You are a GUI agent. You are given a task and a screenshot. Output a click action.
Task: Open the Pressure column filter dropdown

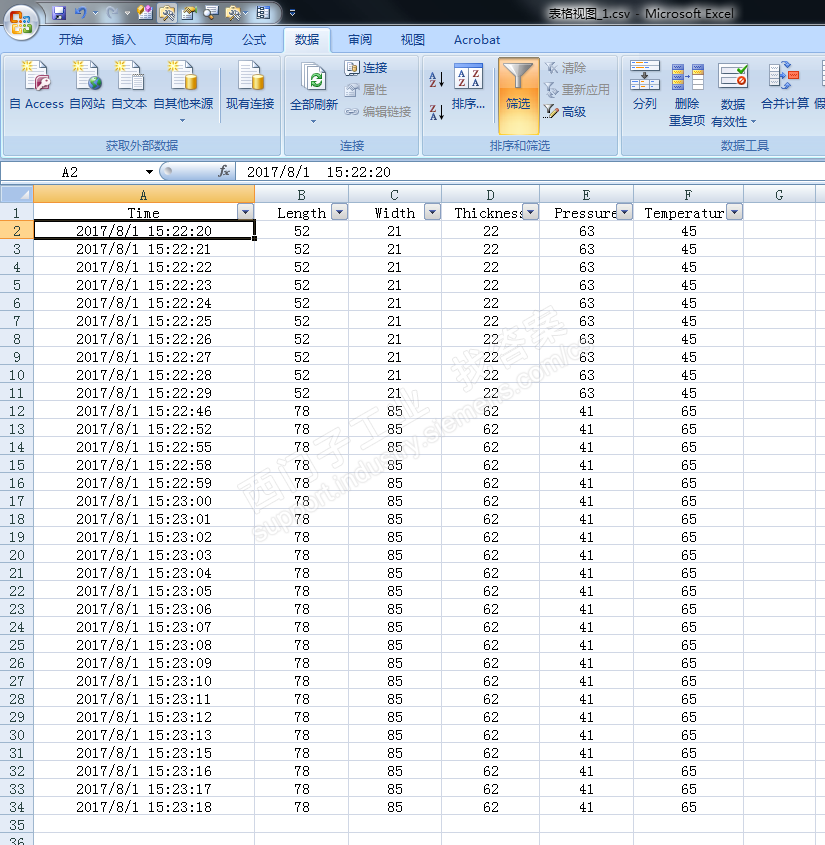(625, 212)
